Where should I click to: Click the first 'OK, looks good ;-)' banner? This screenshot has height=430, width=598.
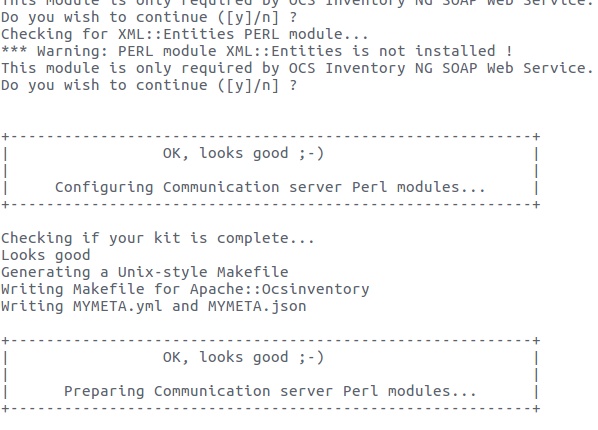click(x=243, y=154)
